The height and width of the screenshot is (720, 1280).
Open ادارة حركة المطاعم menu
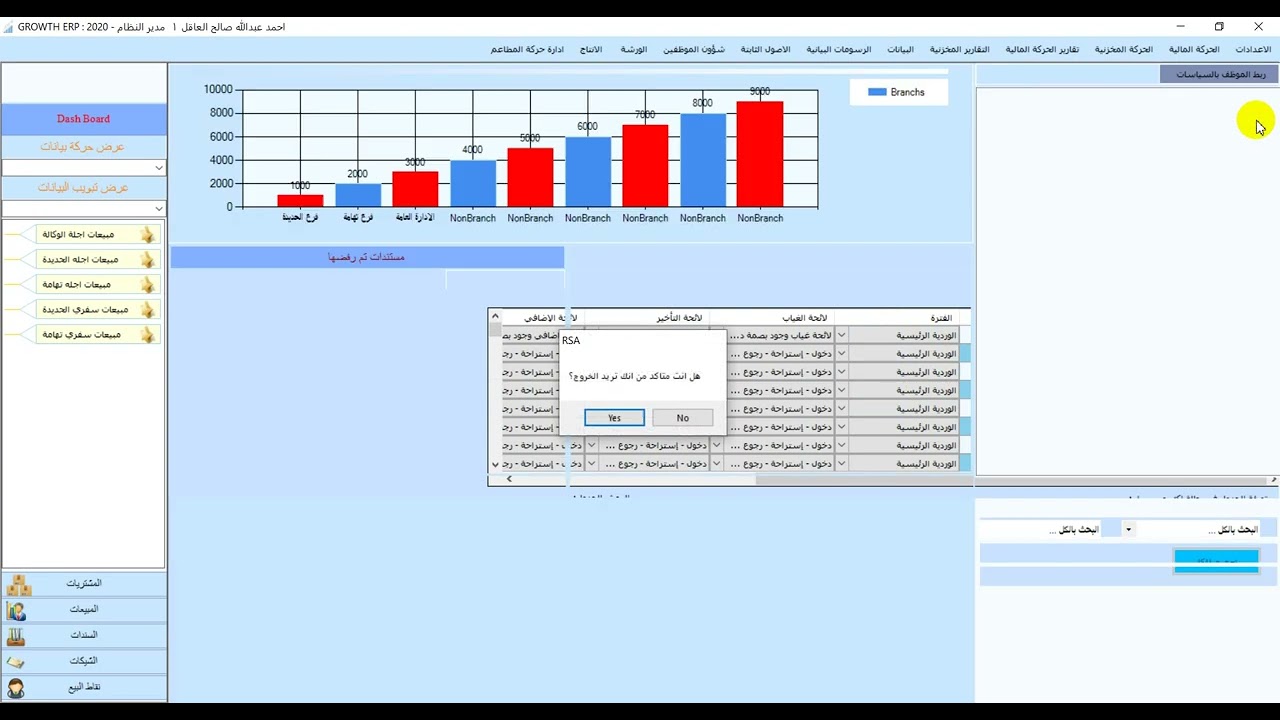click(527, 49)
